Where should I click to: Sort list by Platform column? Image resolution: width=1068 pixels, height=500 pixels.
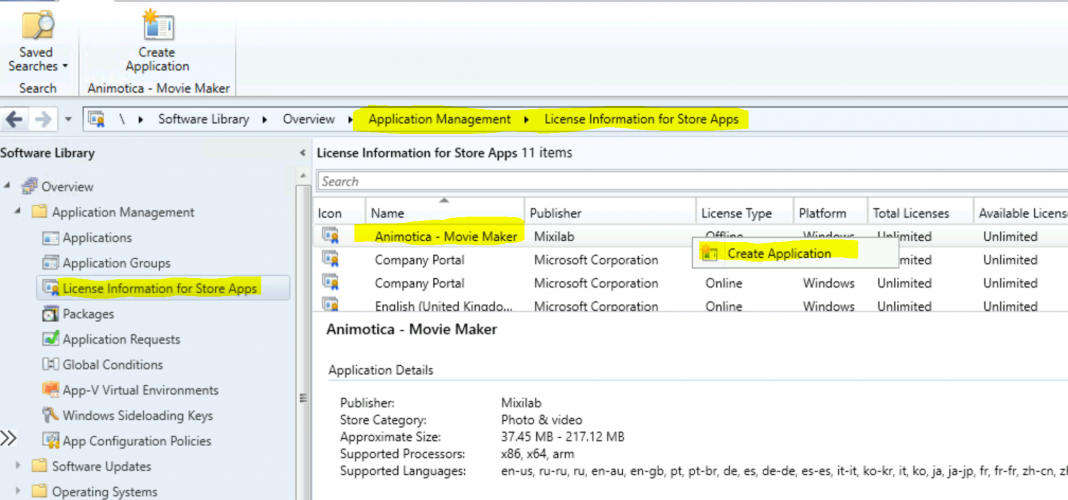830,213
